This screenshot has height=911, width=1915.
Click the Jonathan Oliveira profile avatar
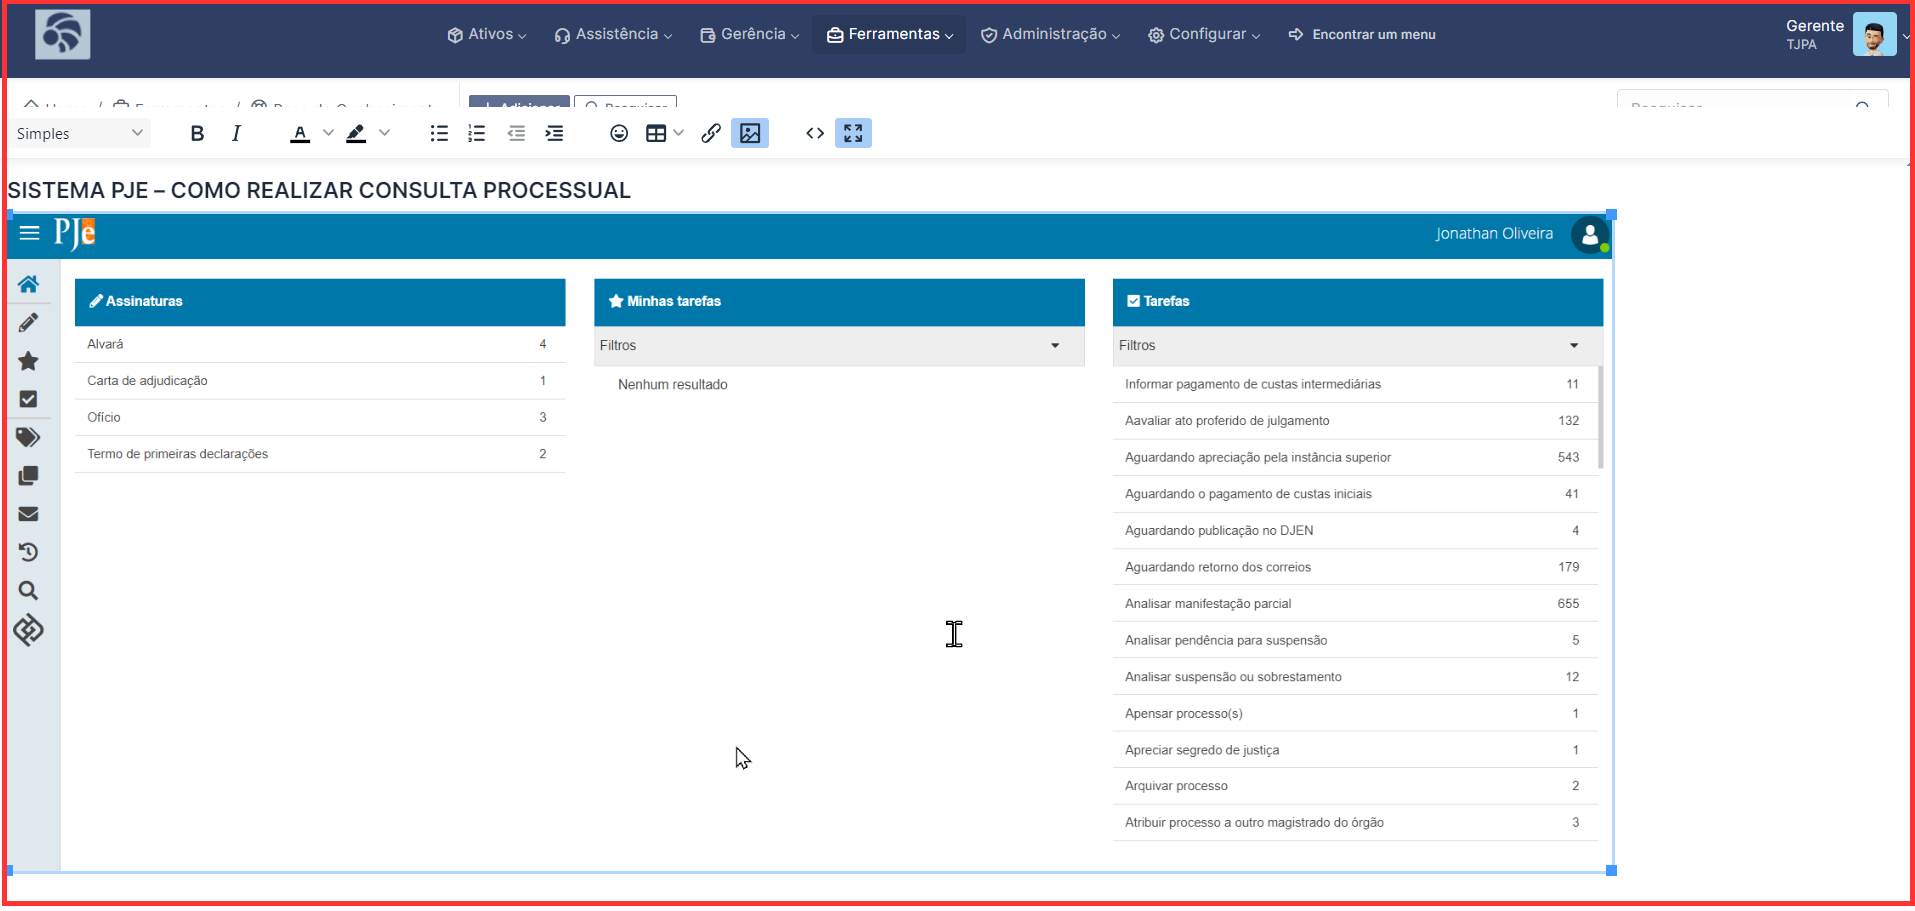[1590, 235]
